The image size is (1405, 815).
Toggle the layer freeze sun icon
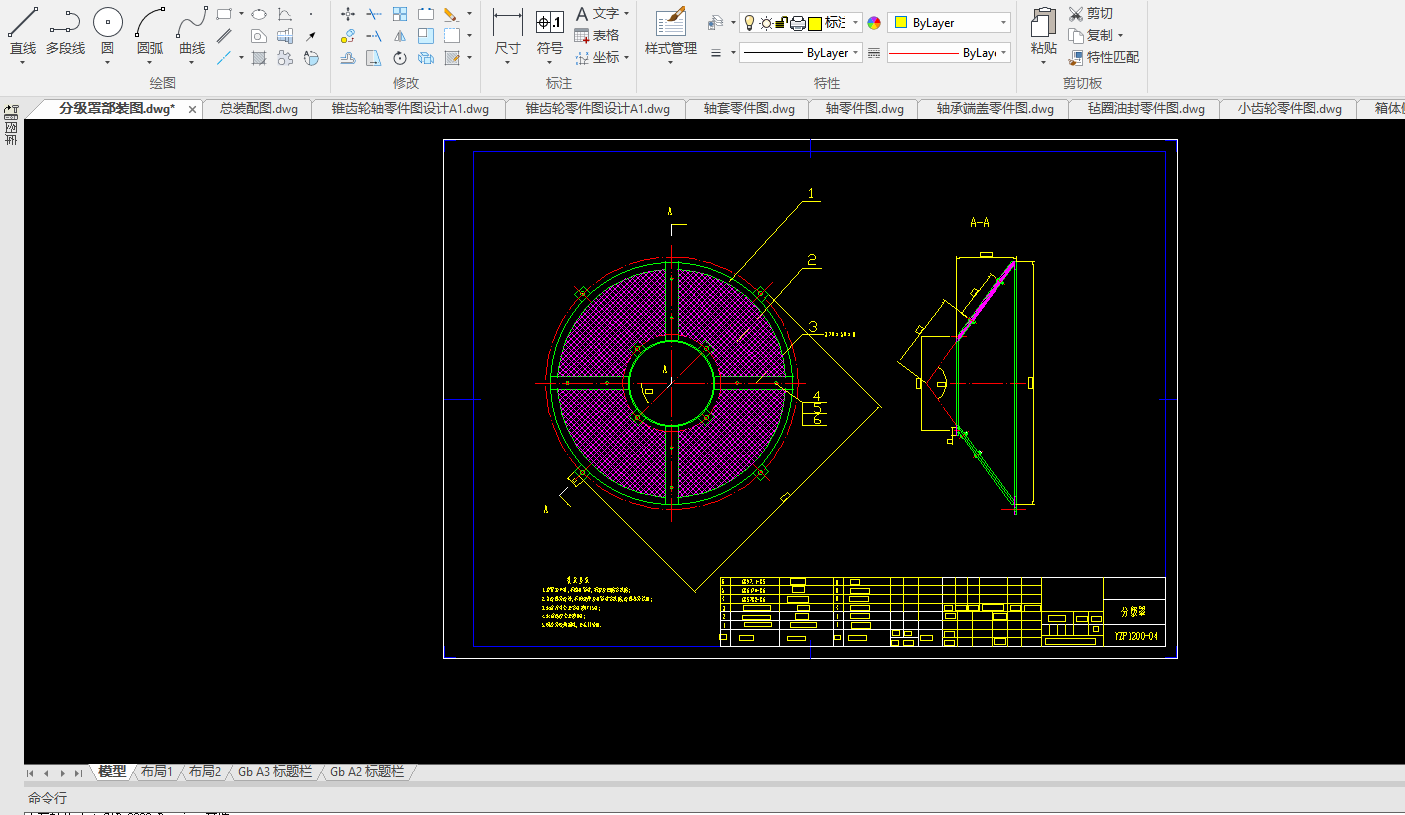pos(765,23)
